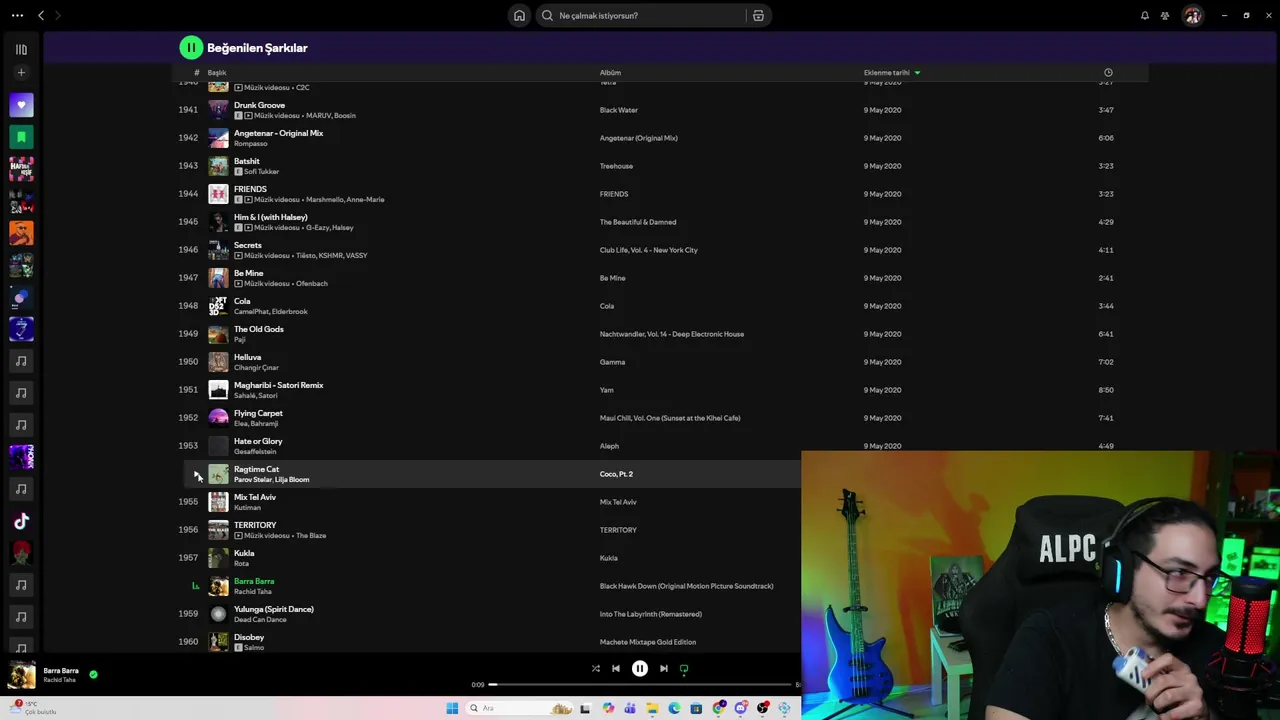Skip to the next track
Viewport: 1280px width, 720px height.
point(664,668)
